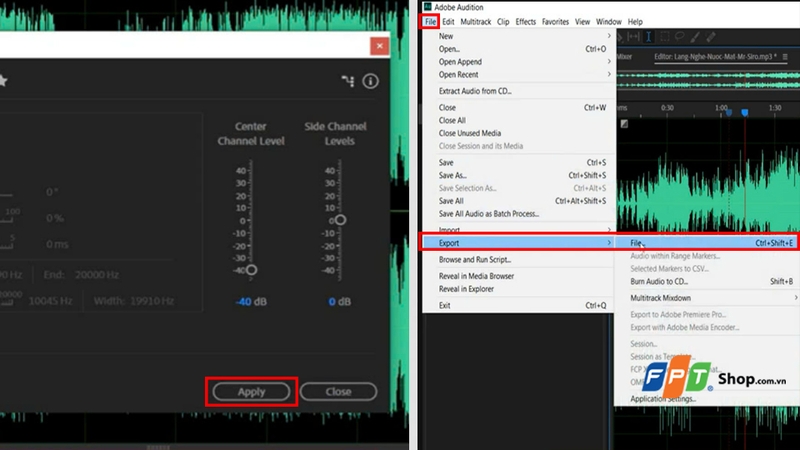Screen dimensions: 800x450
Task: Select the Lasso Selection tool
Action: tap(680, 37)
